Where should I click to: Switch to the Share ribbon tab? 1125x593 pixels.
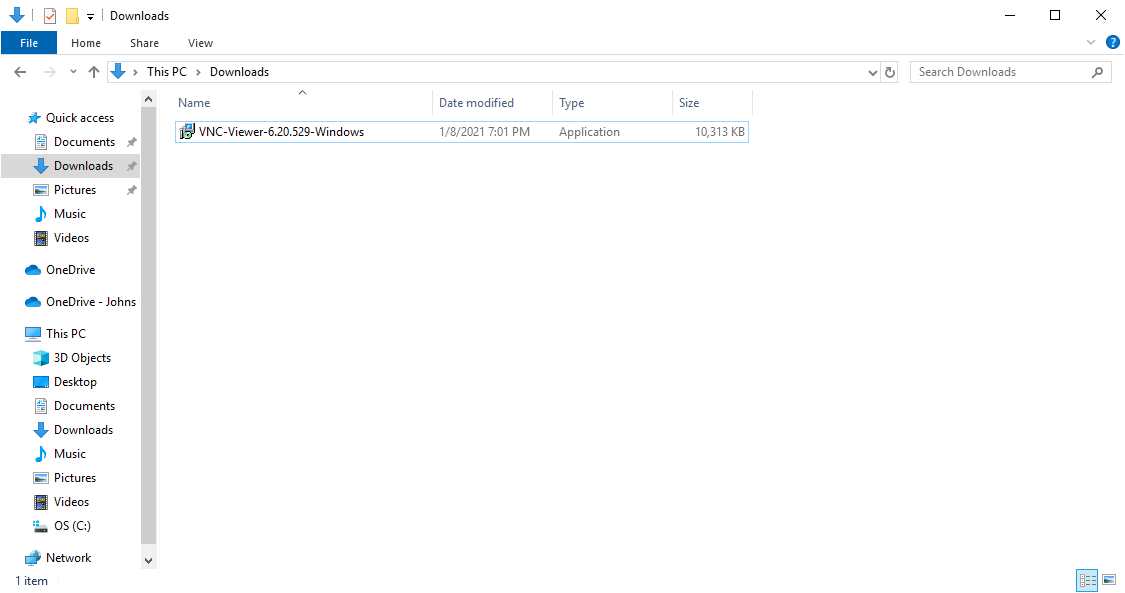click(144, 43)
